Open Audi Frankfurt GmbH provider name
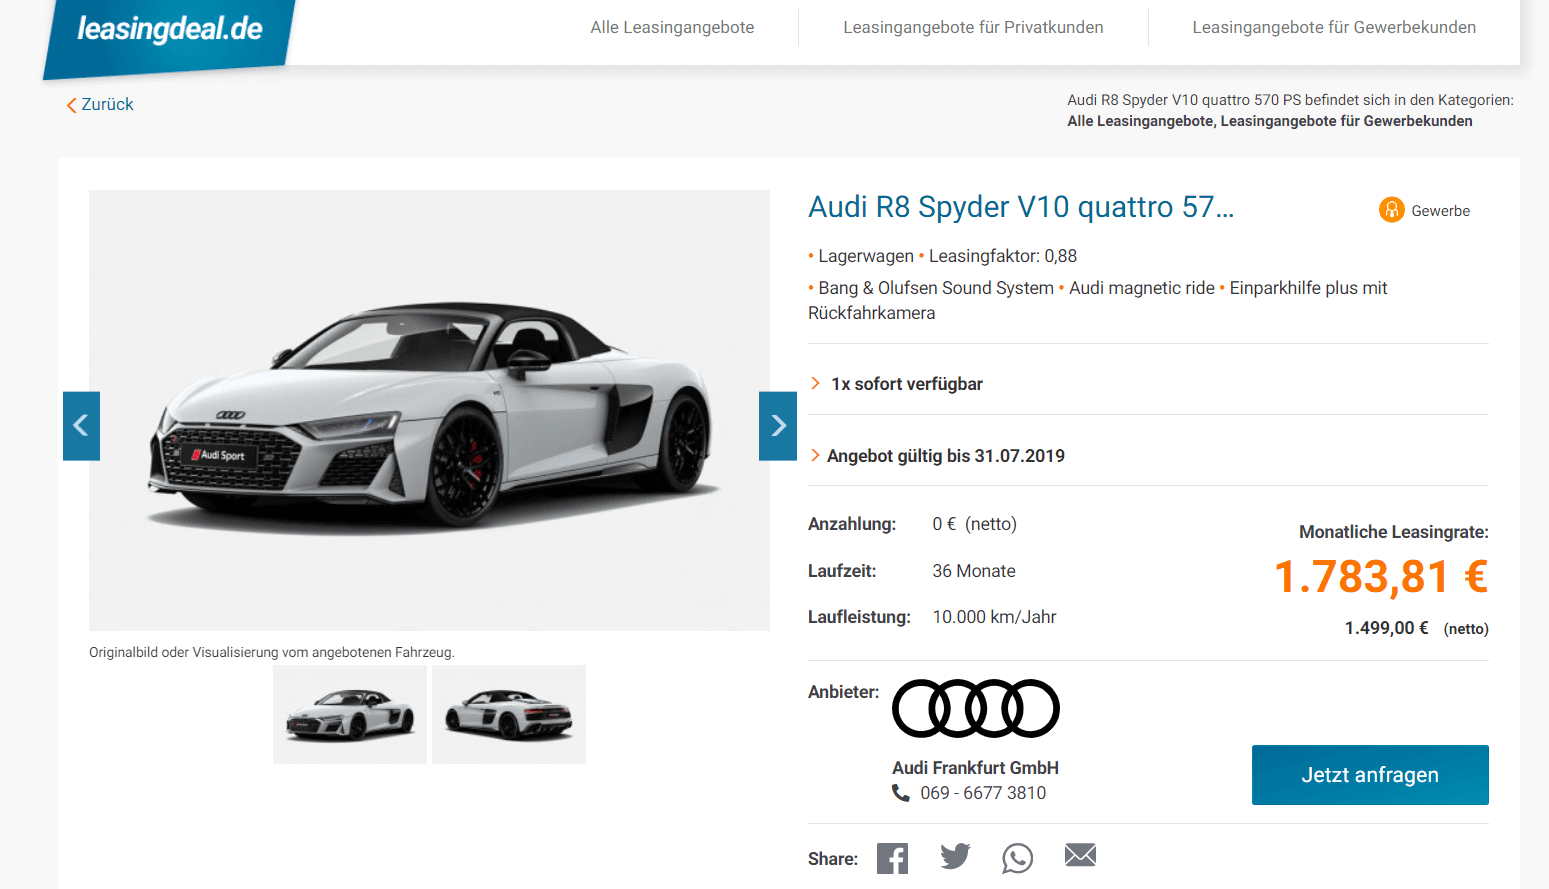Image resolution: width=1549 pixels, height=889 pixels. pyautogui.click(x=975, y=768)
